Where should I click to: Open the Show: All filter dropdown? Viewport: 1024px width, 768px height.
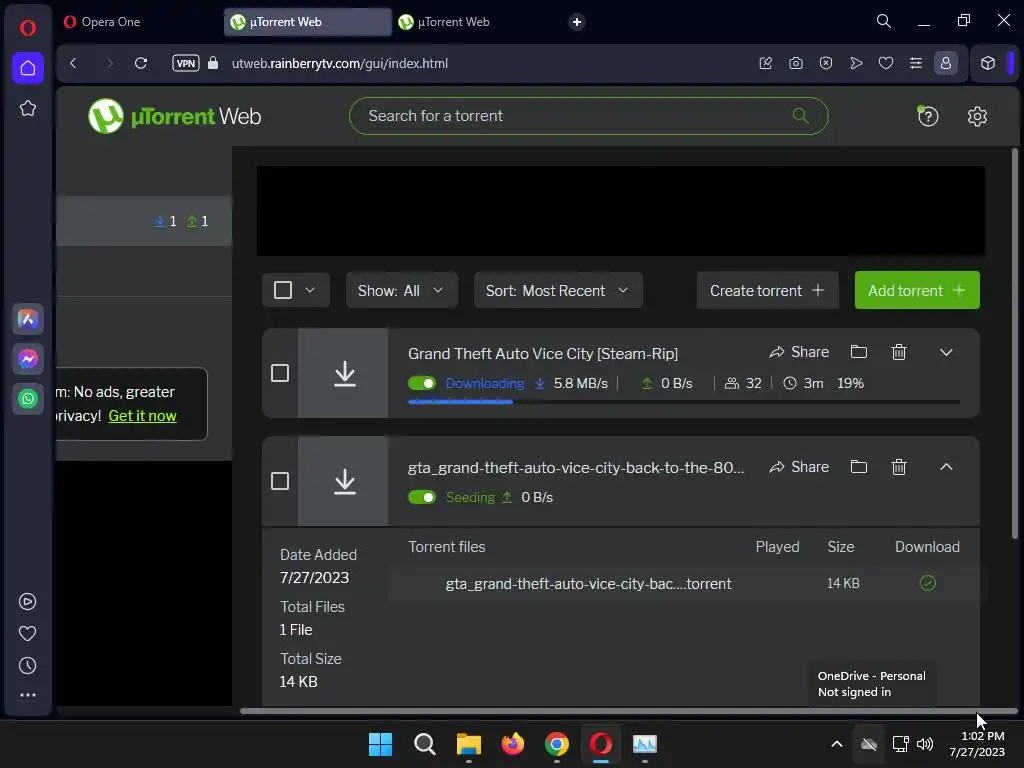tap(401, 291)
